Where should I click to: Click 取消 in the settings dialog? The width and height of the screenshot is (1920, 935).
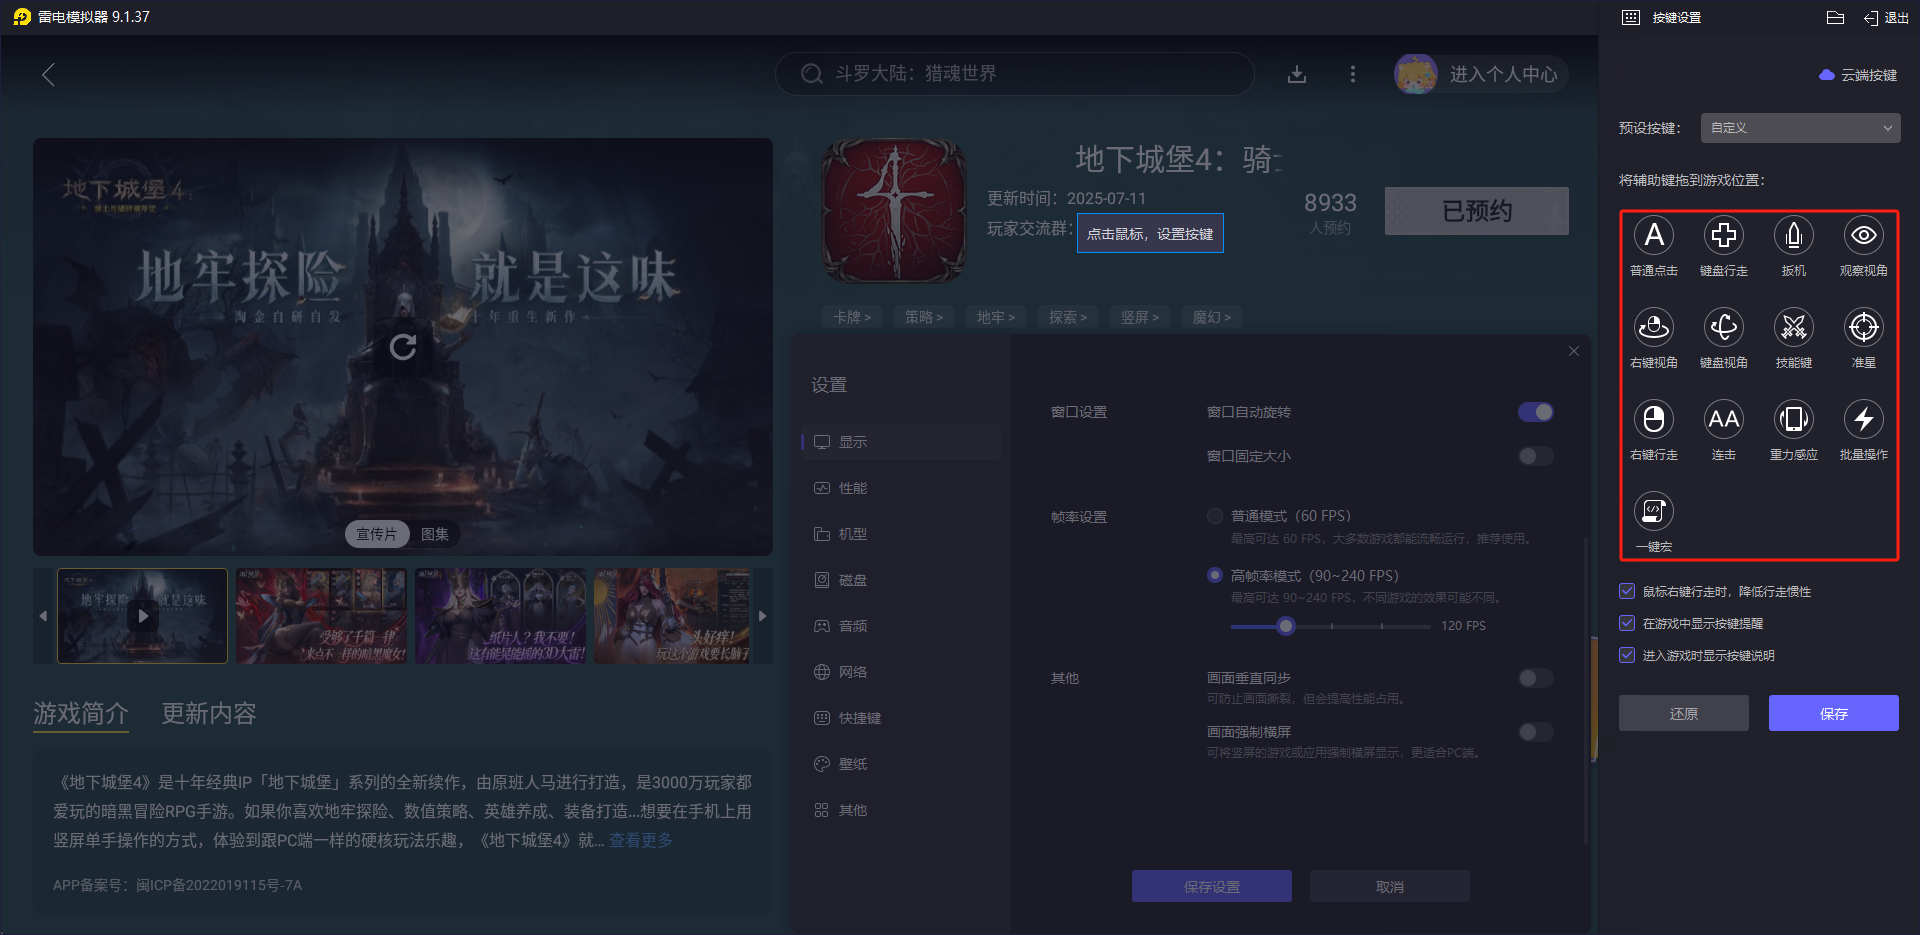tap(1390, 886)
